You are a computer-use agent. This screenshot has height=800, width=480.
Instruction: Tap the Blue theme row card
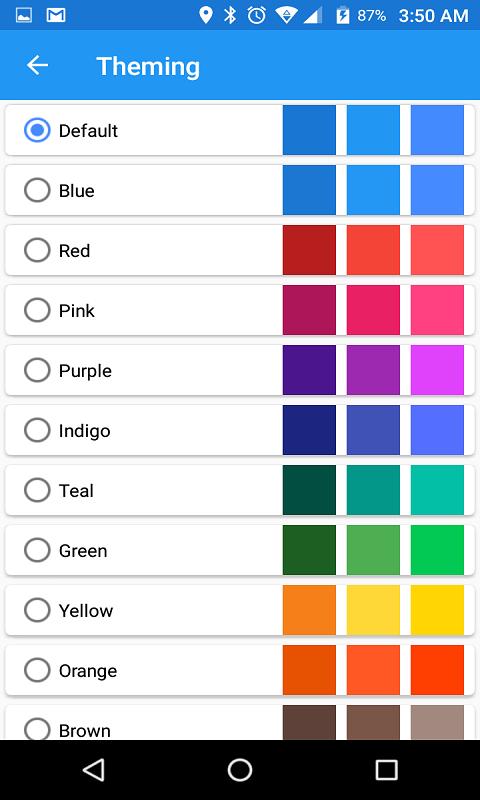[240, 190]
